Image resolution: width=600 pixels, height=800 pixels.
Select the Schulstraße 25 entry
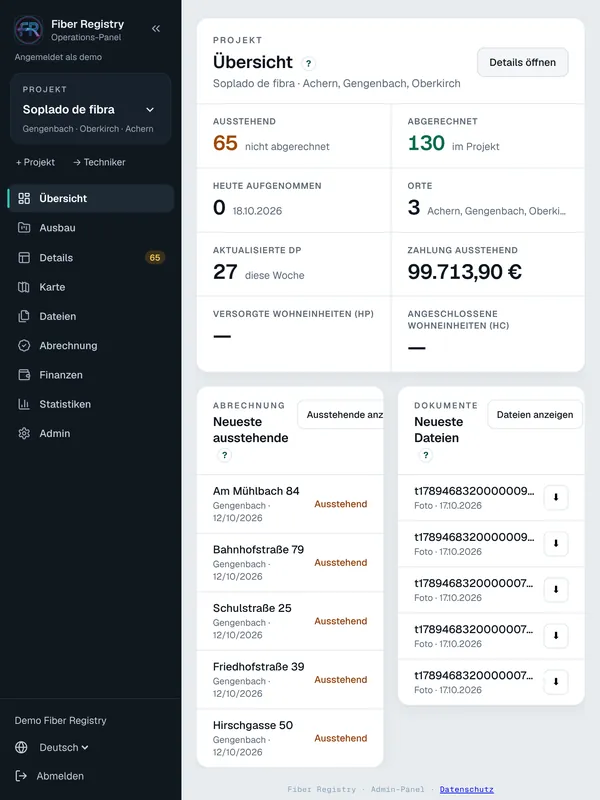pyautogui.click(x=290, y=621)
